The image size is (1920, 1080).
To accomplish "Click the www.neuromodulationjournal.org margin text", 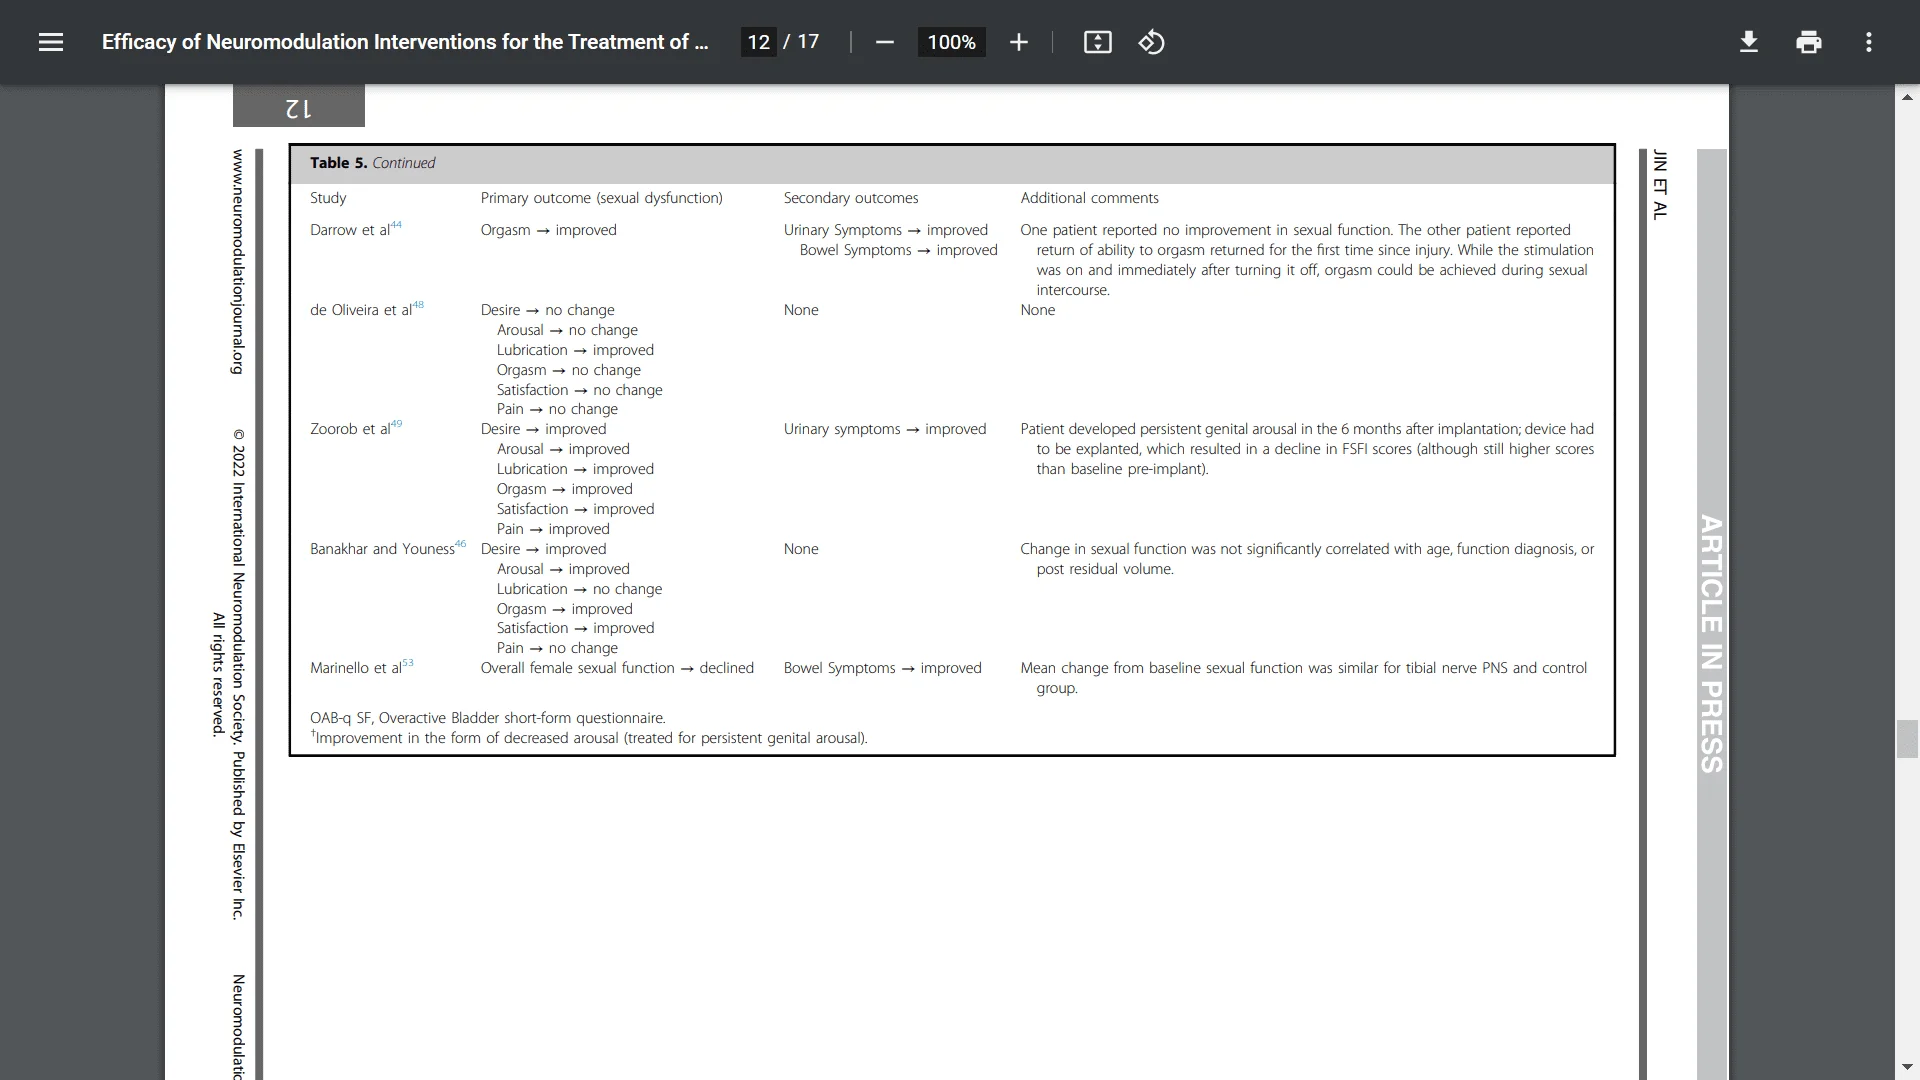I will coord(238,262).
